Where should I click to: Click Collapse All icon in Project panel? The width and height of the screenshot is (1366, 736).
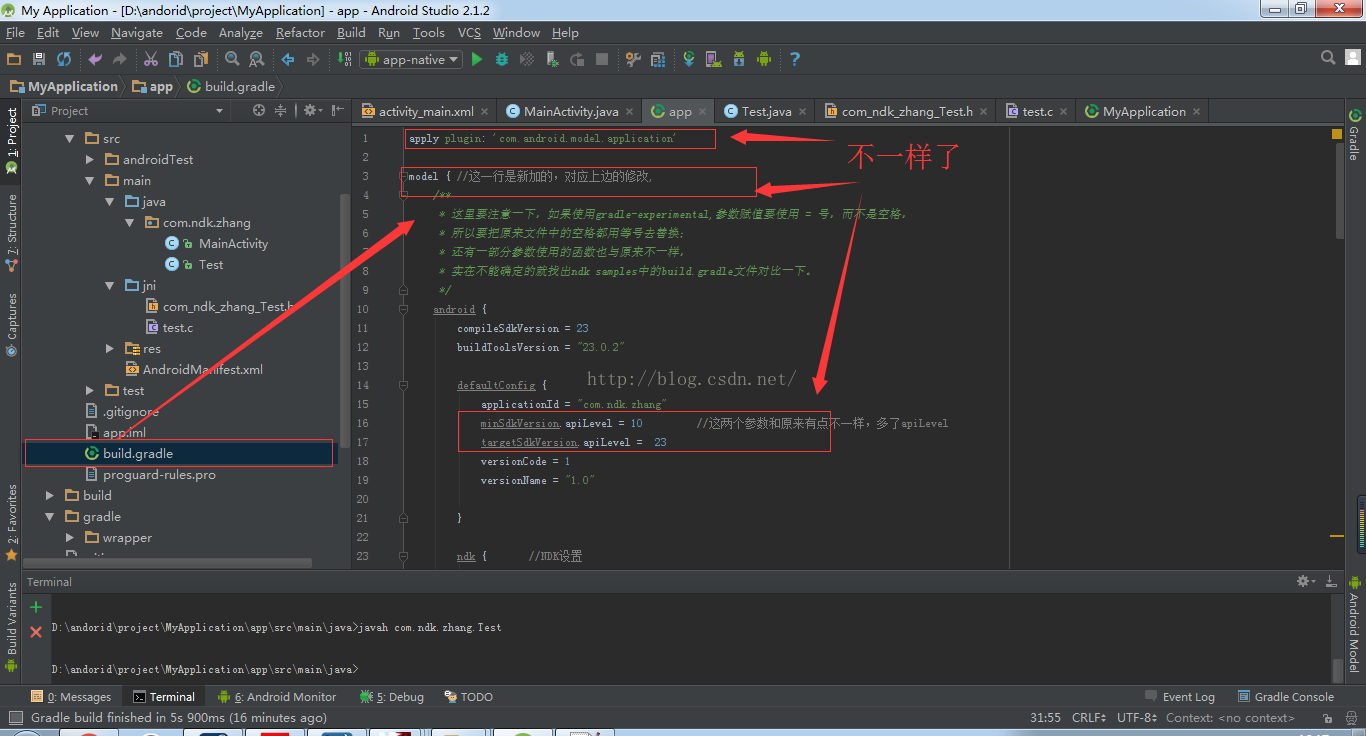point(281,110)
